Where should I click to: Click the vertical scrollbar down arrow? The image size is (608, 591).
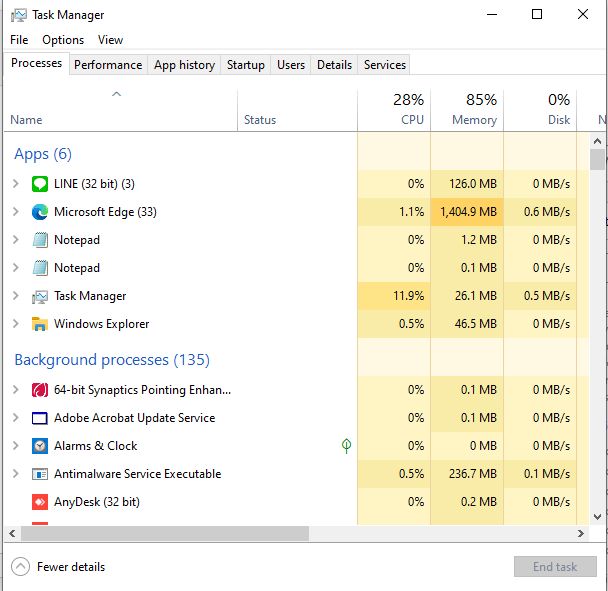tap(597, 517)
